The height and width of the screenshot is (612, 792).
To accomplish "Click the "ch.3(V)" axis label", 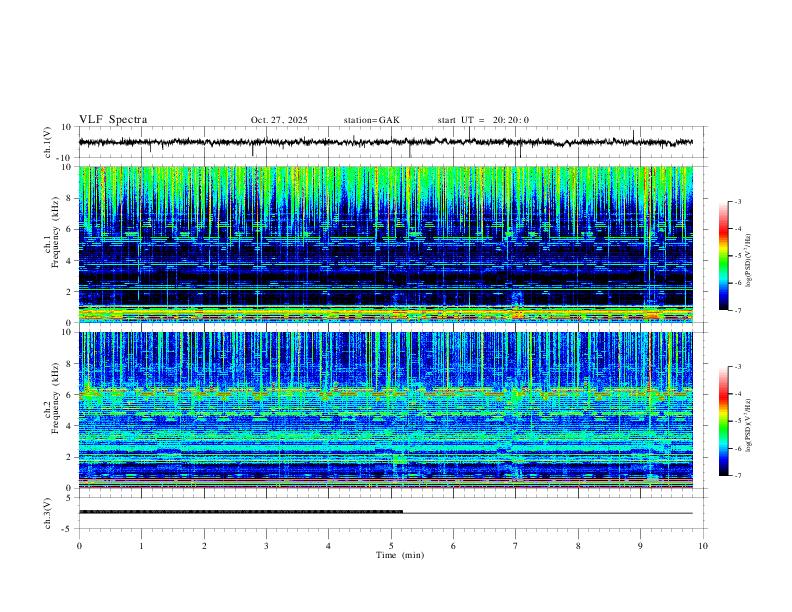I will (48, 513).
